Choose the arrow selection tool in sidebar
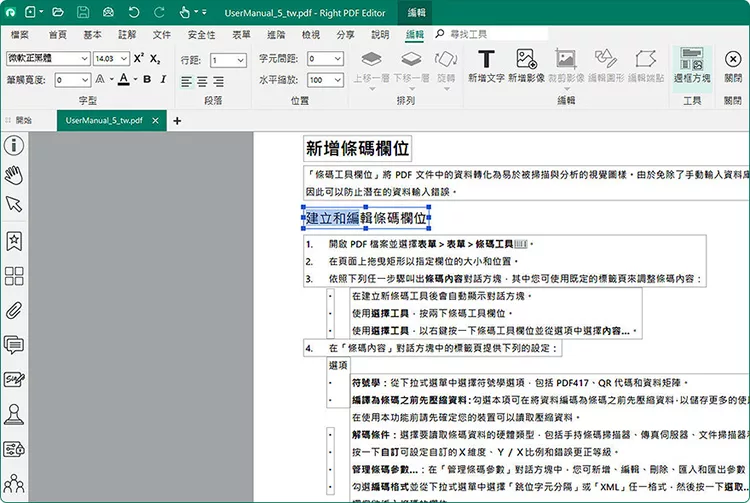This screenshot has width=750, height=503. point(14,204)
